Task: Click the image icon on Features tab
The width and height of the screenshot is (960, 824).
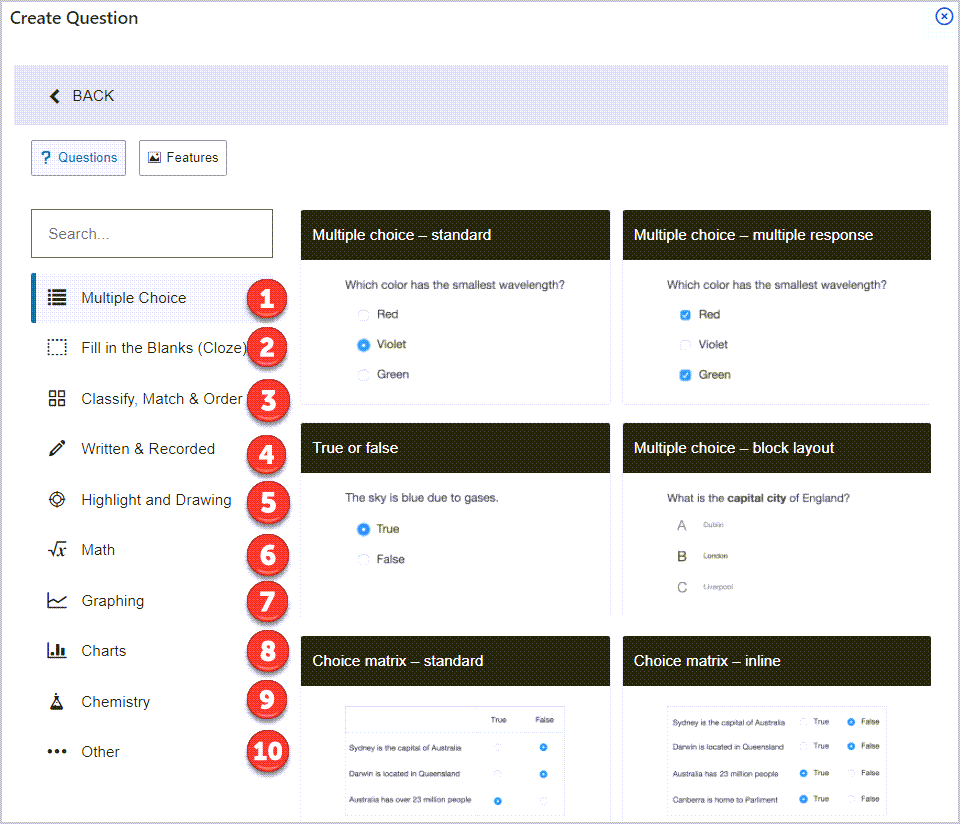Action: tap(154, 157)
